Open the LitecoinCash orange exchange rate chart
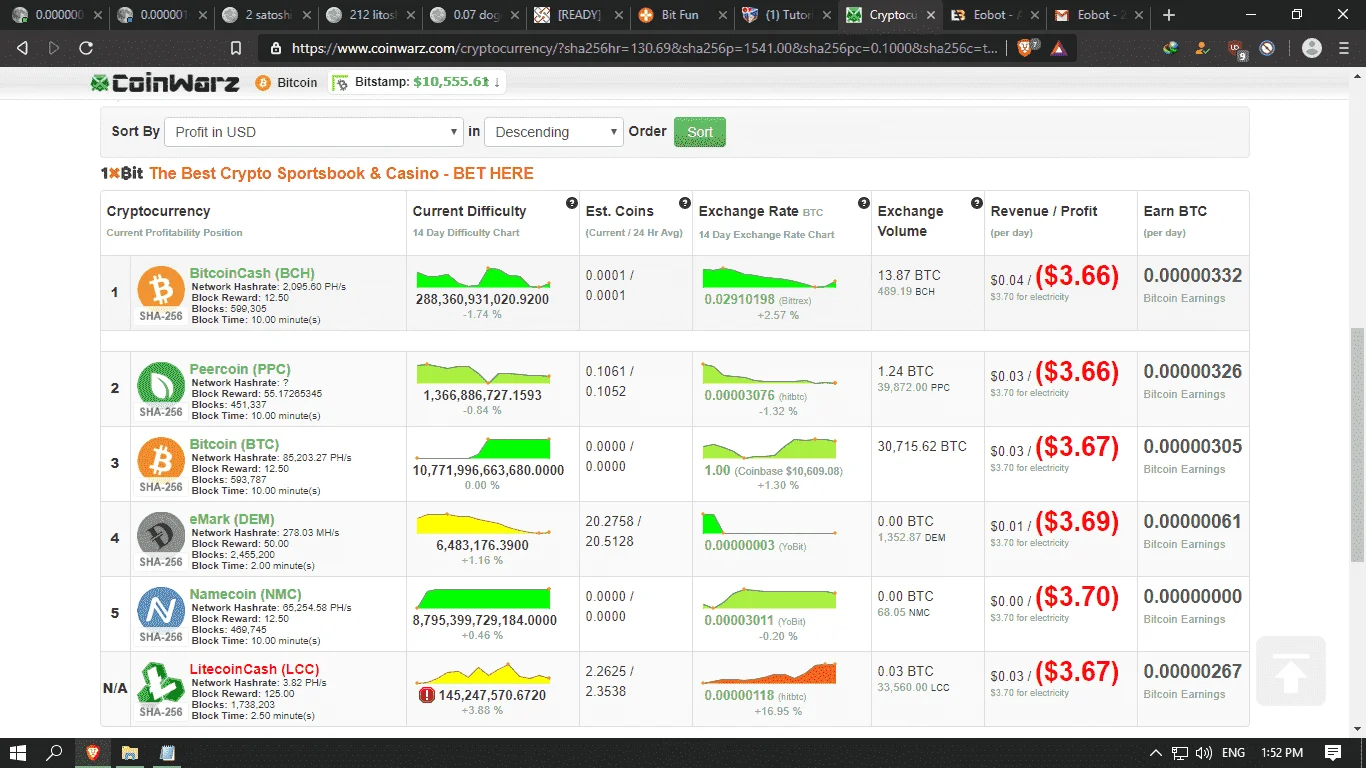The width and height of the screenshot is (1366, 768). [x=770, y=673]
